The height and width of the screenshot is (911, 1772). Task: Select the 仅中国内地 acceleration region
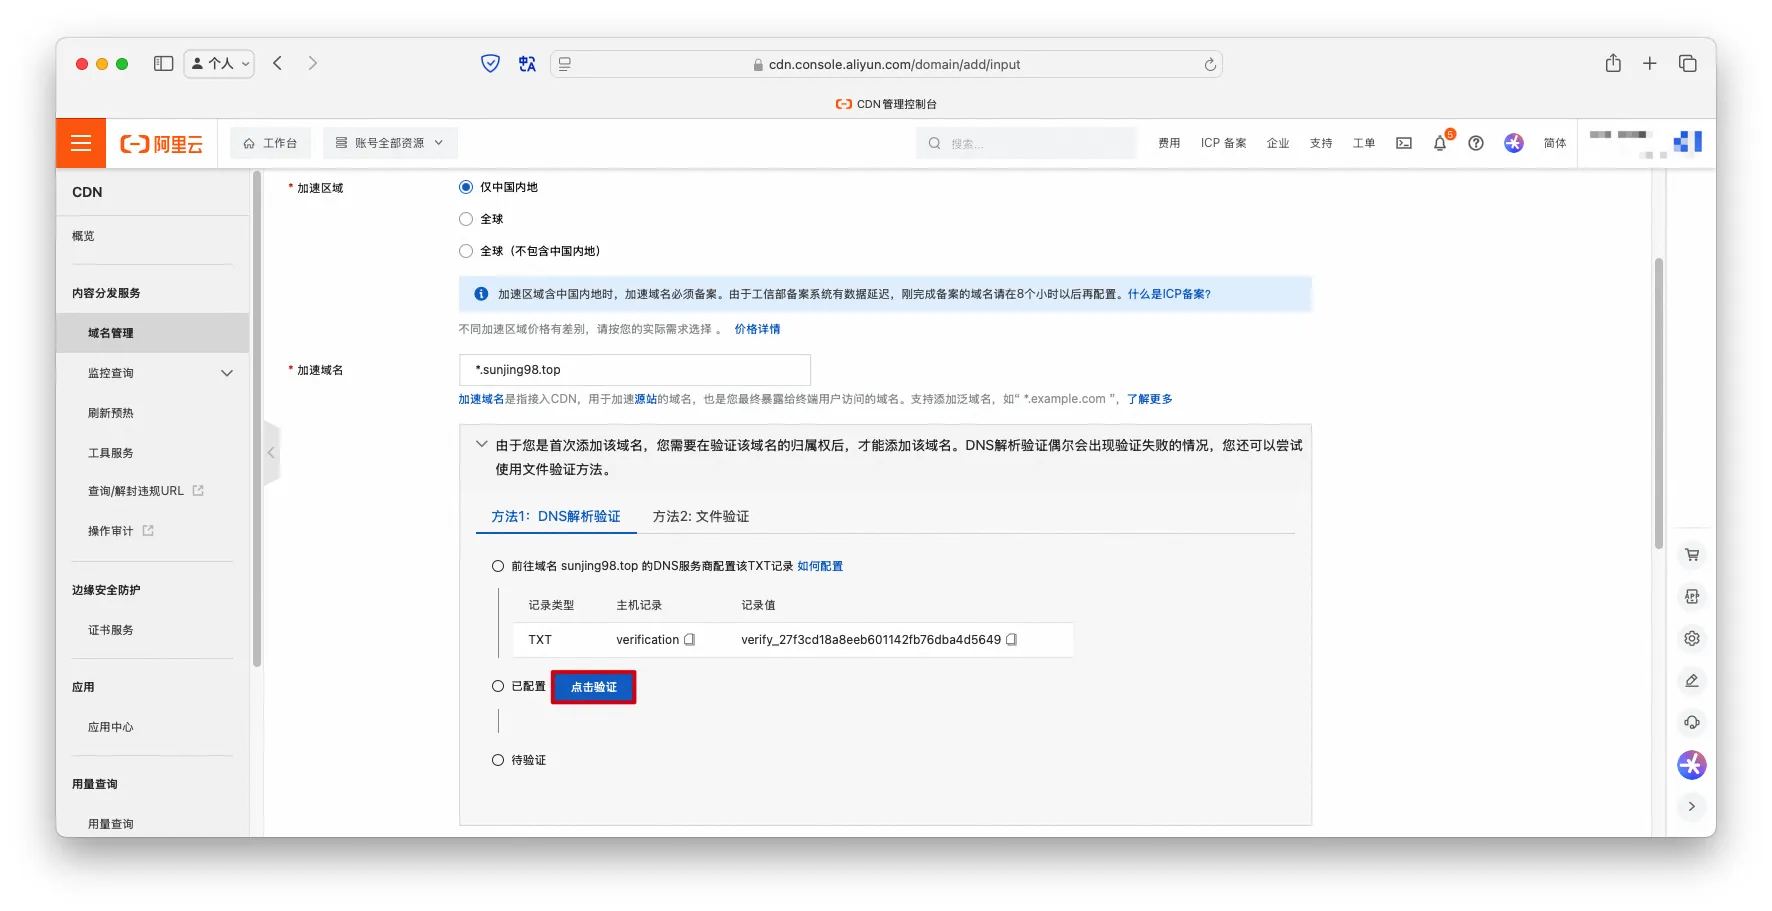pos(466,187)
